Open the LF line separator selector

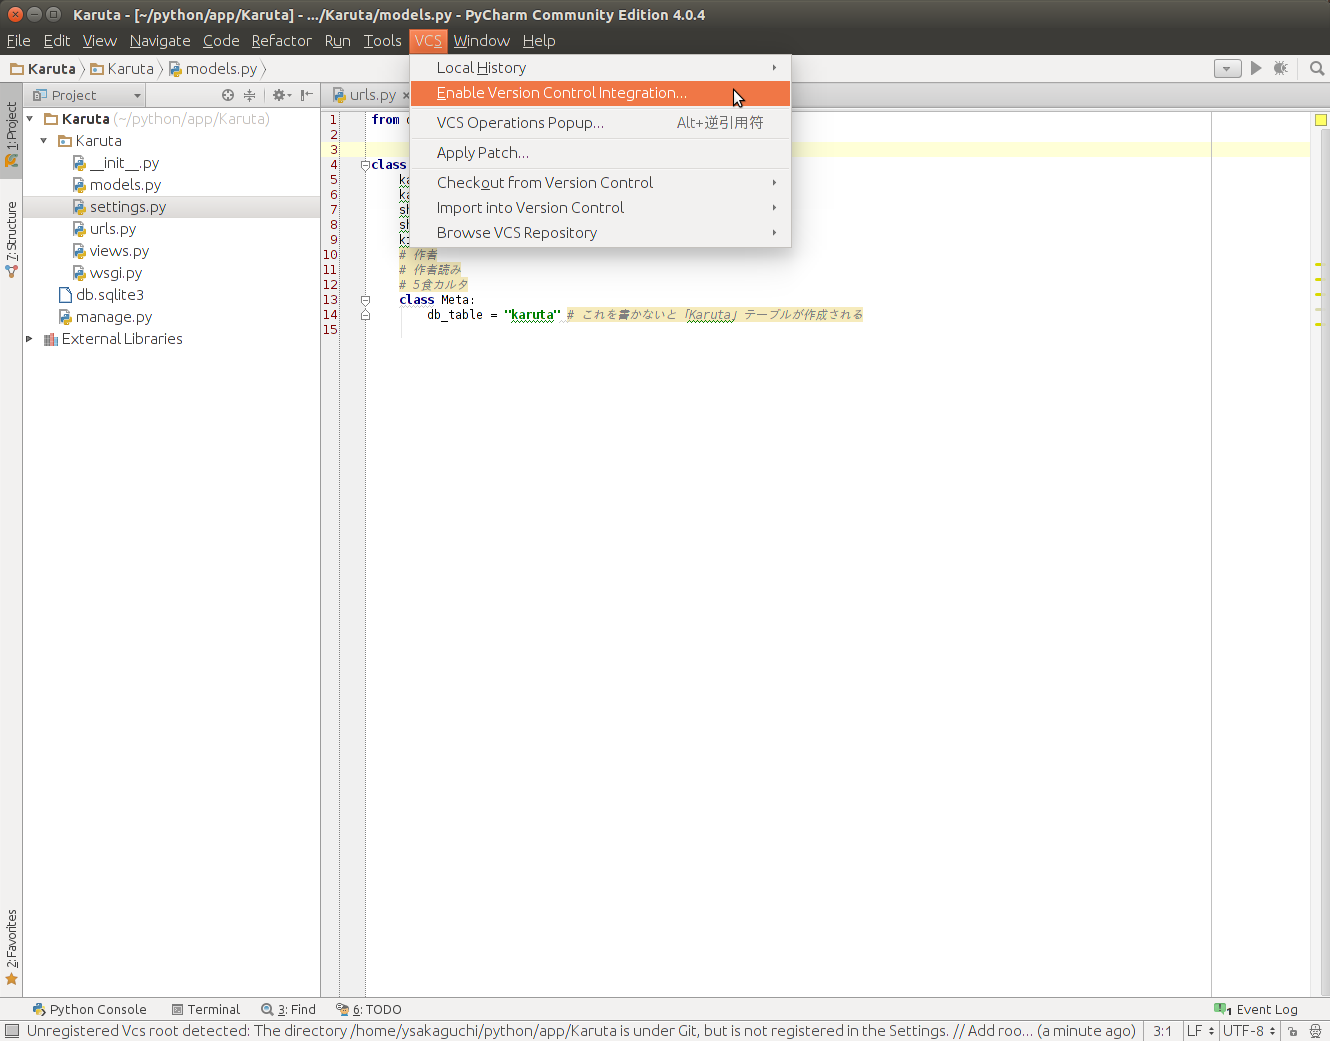(x=1200, y=1031)
